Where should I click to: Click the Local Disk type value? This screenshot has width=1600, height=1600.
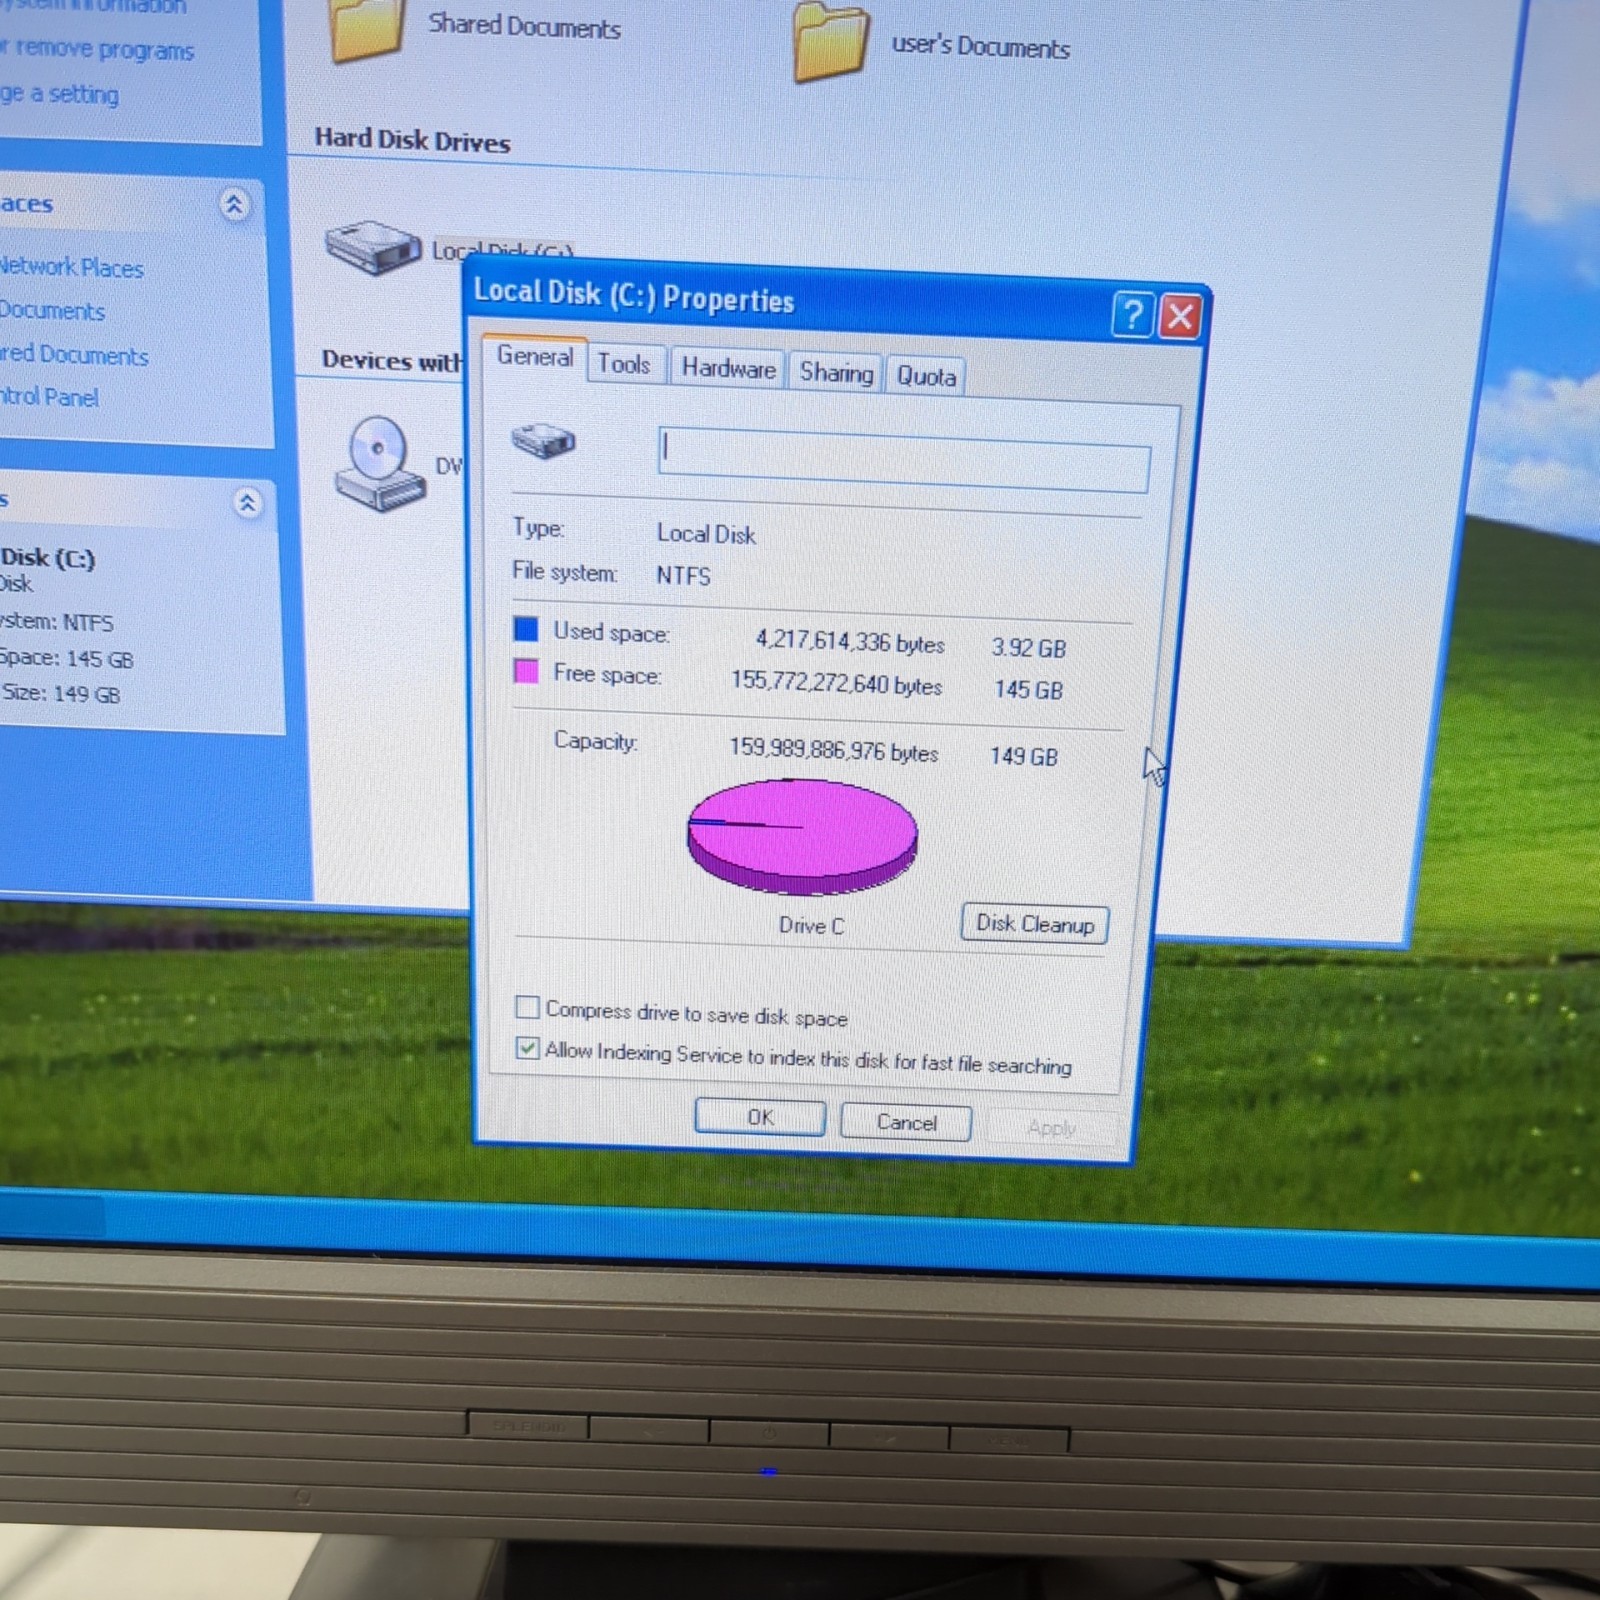click(x=706, y=534)
